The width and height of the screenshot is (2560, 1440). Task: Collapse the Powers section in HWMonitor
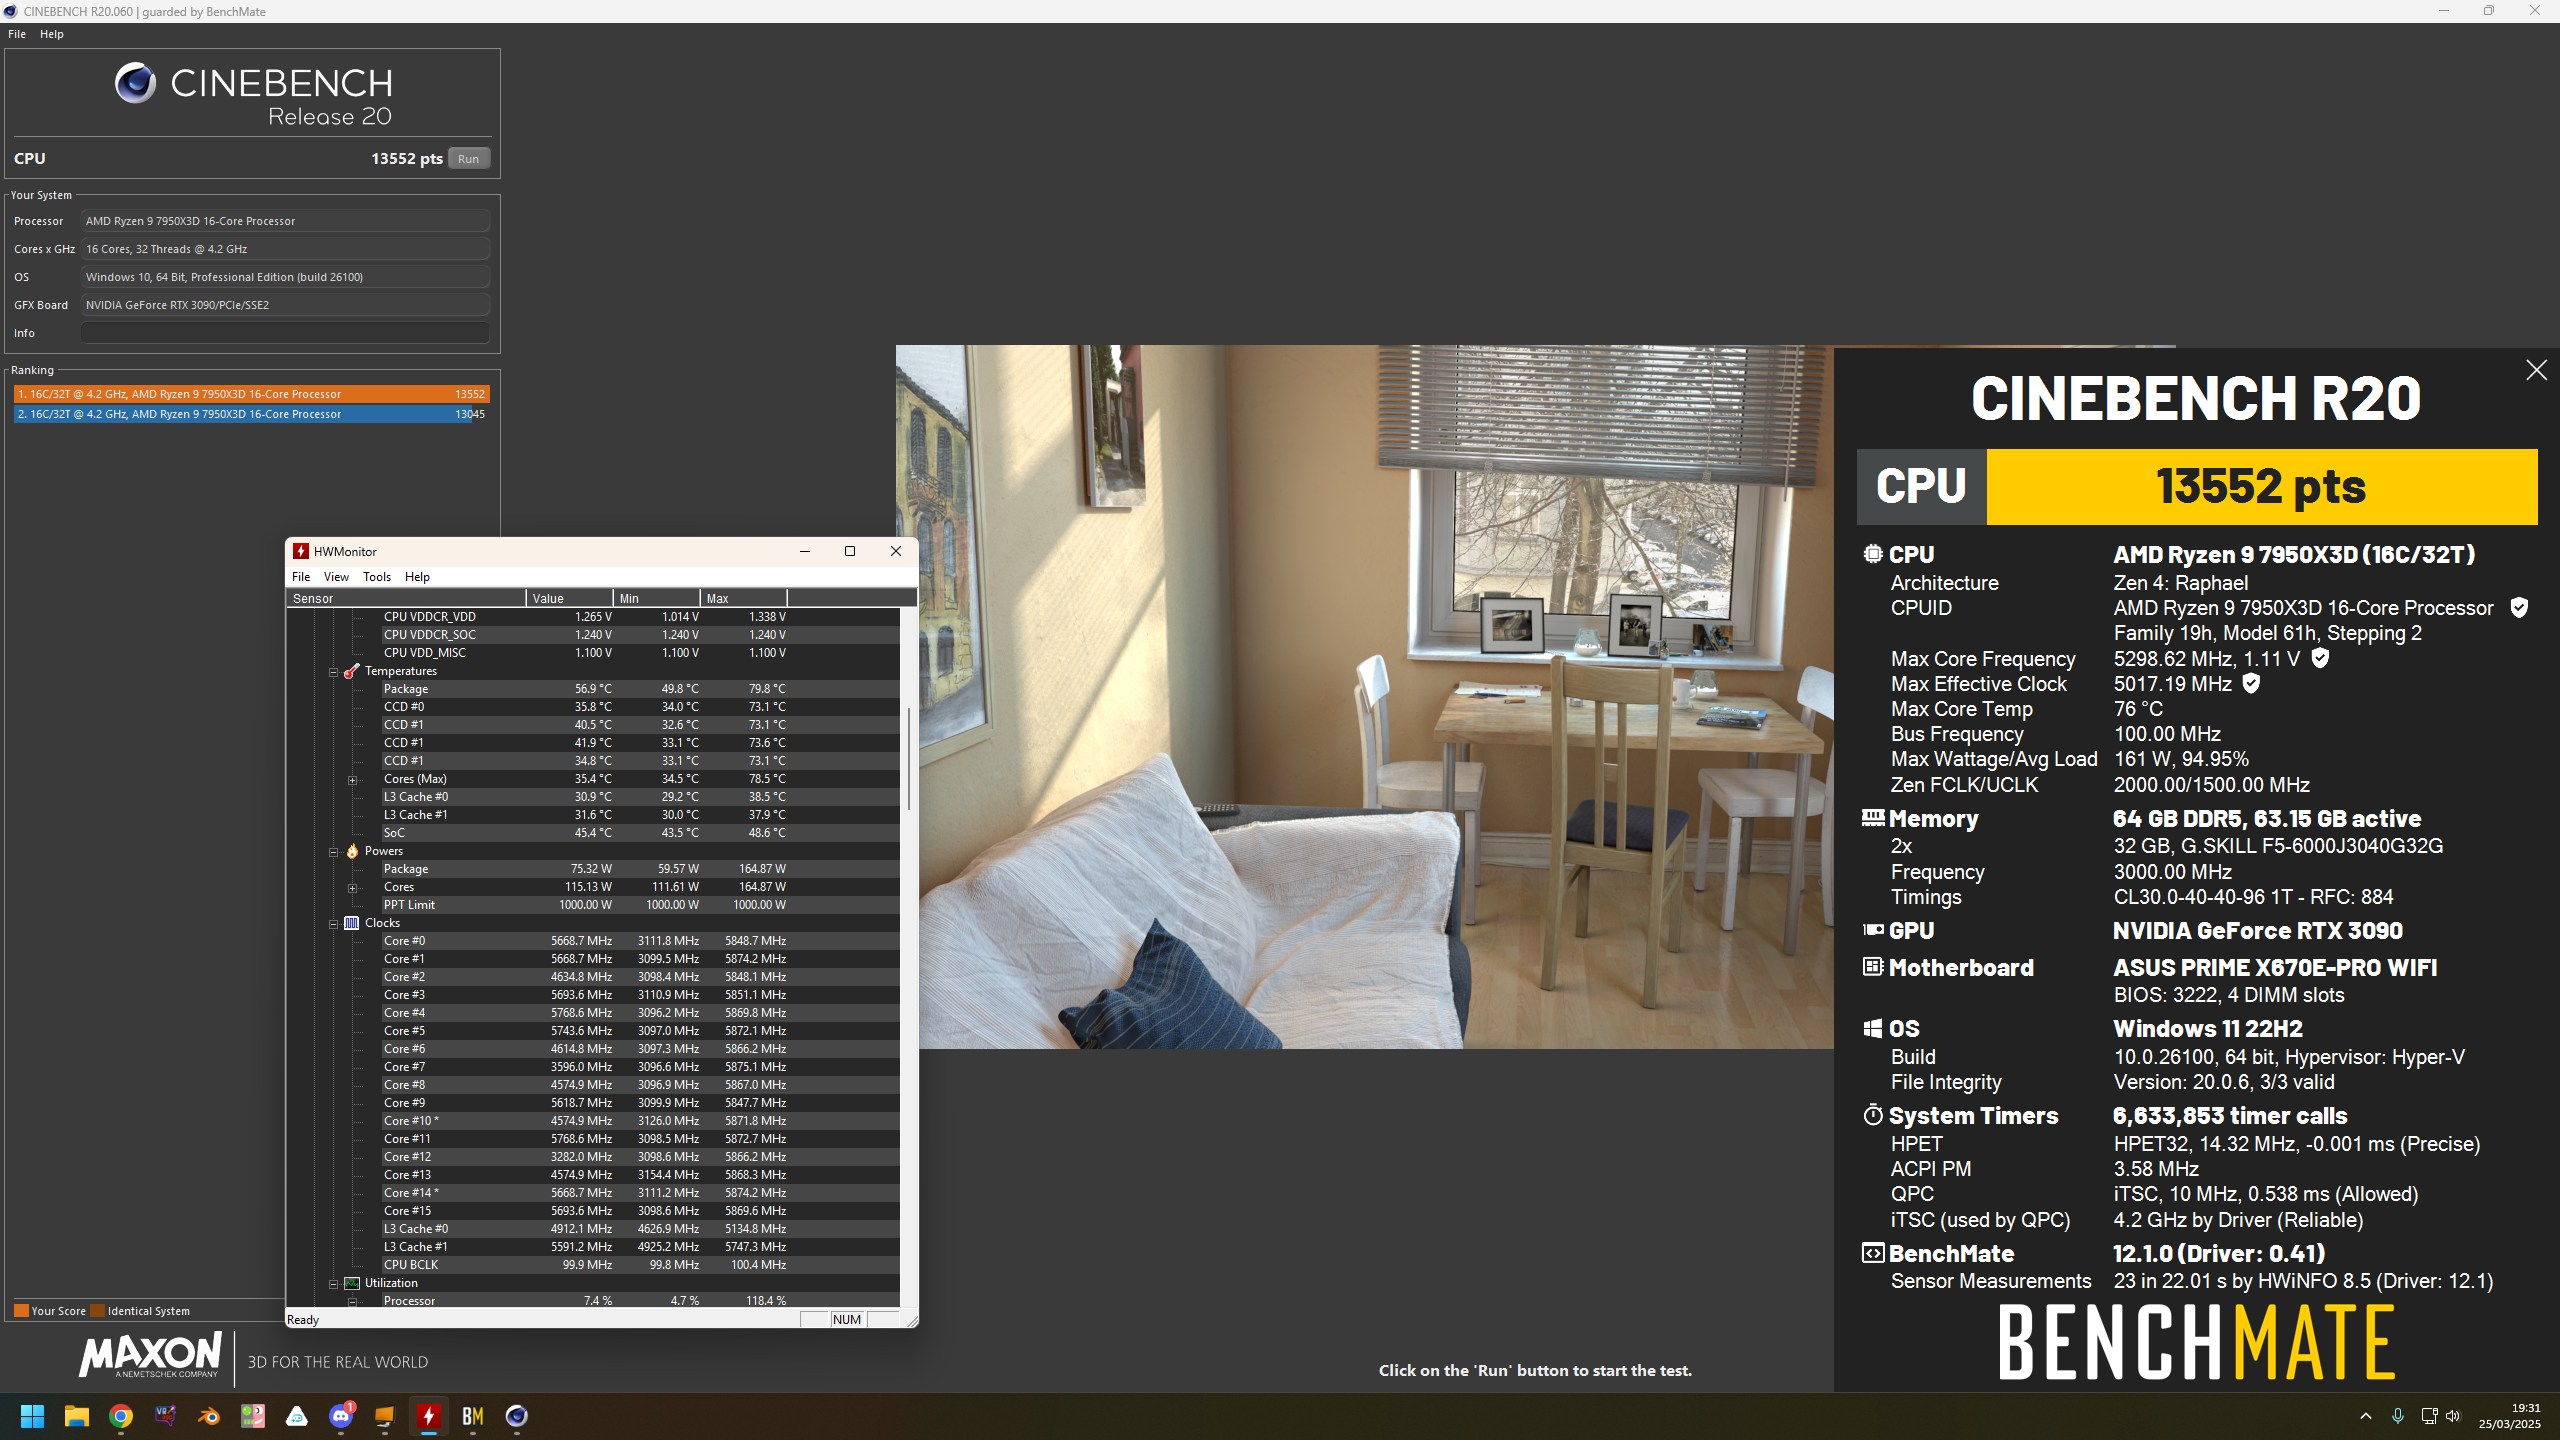tap(334, 852)
